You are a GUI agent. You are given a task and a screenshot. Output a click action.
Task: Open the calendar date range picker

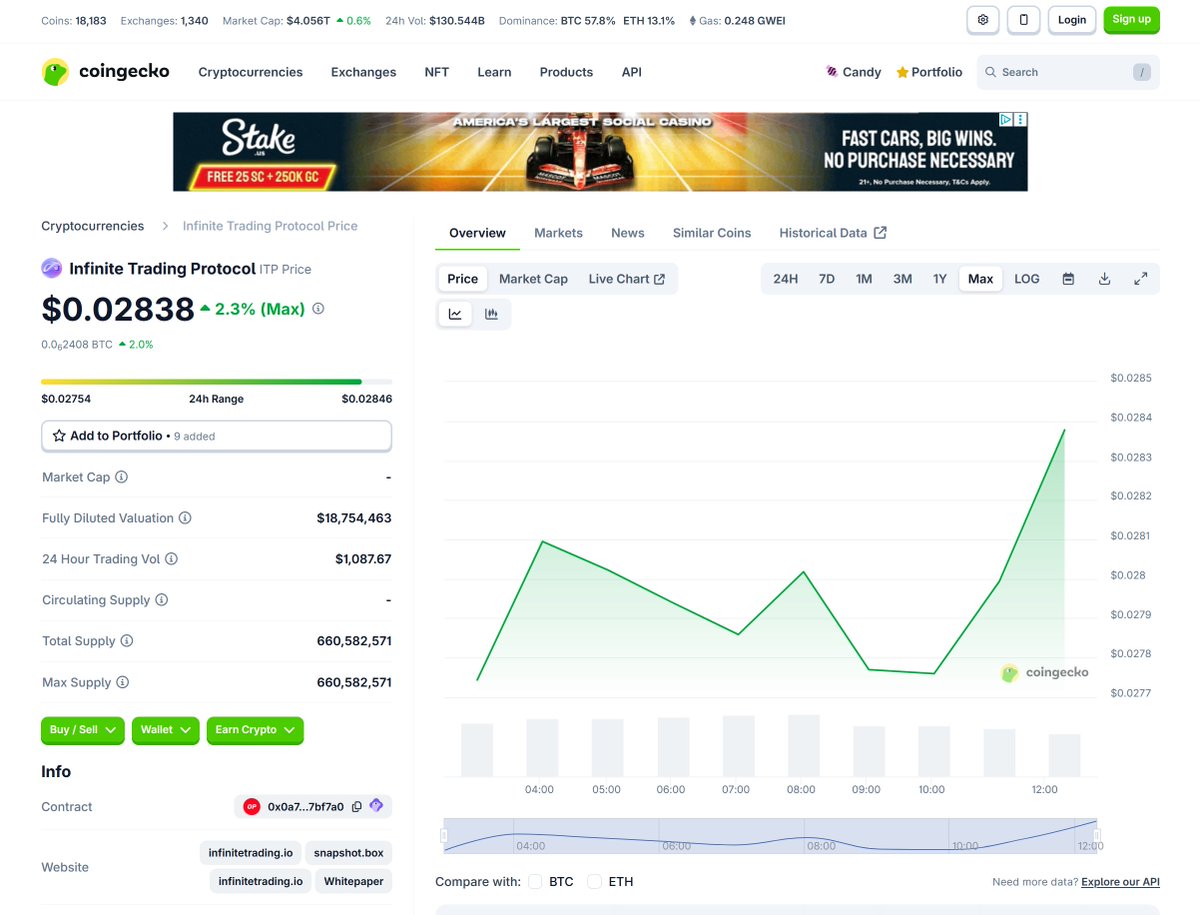click(1068, 279)
